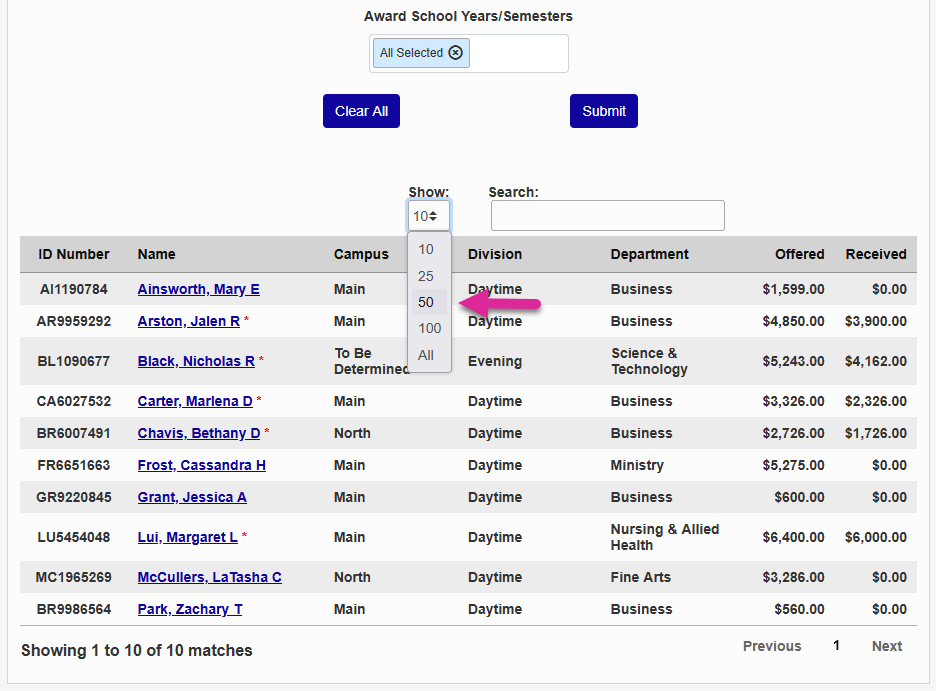Open Frost, Cassandra H link
Screen dimensions: 936x691
[201, 465]
